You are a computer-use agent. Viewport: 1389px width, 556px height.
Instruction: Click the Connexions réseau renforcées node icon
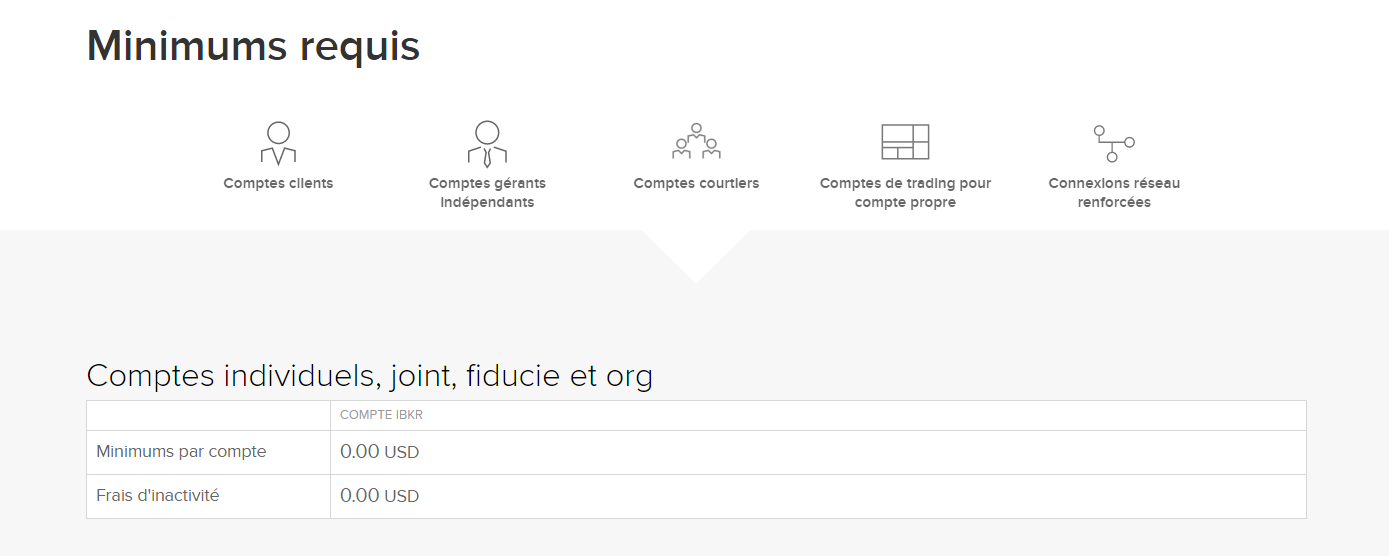click(1114, 143)
